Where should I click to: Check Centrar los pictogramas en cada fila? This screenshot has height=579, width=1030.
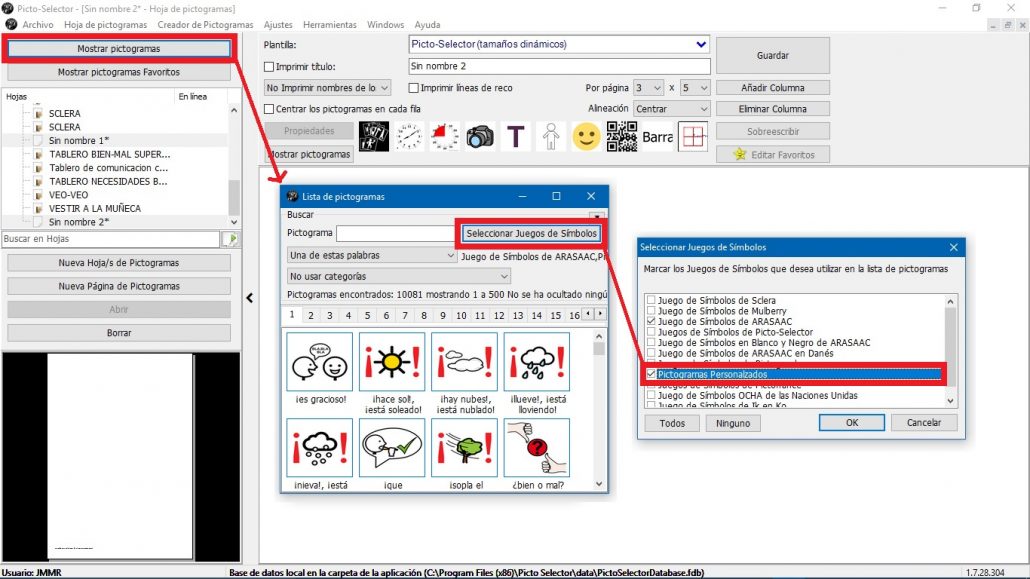click(x=268, y=107)
